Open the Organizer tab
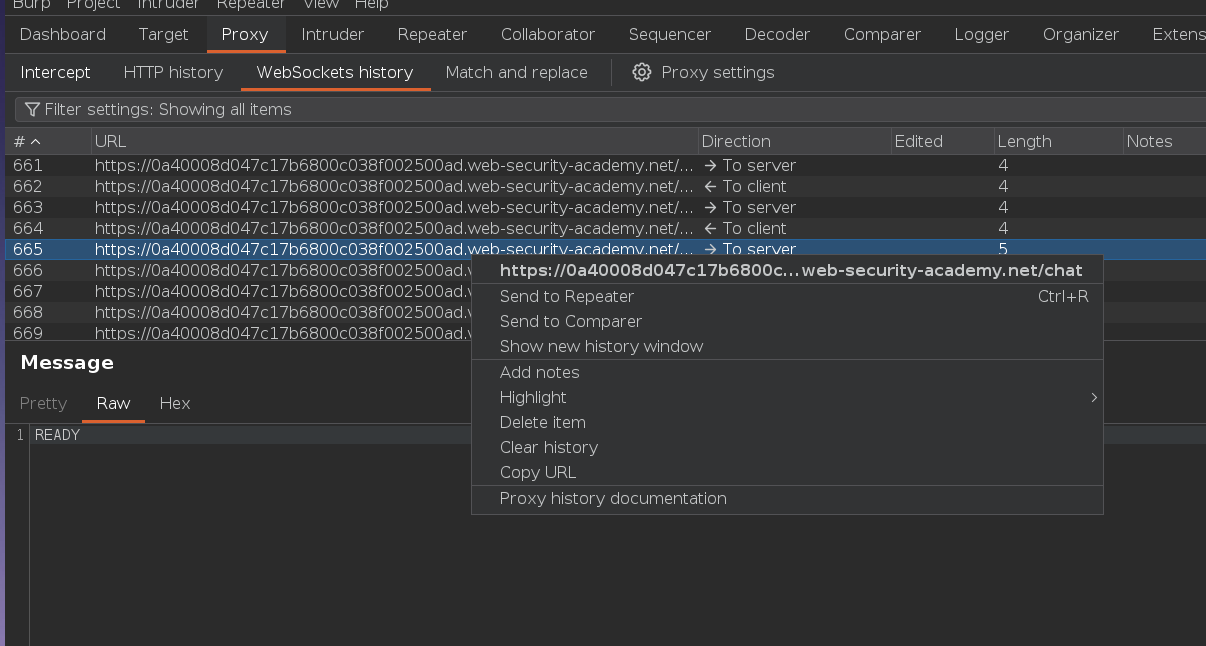 coord(1081,34)
